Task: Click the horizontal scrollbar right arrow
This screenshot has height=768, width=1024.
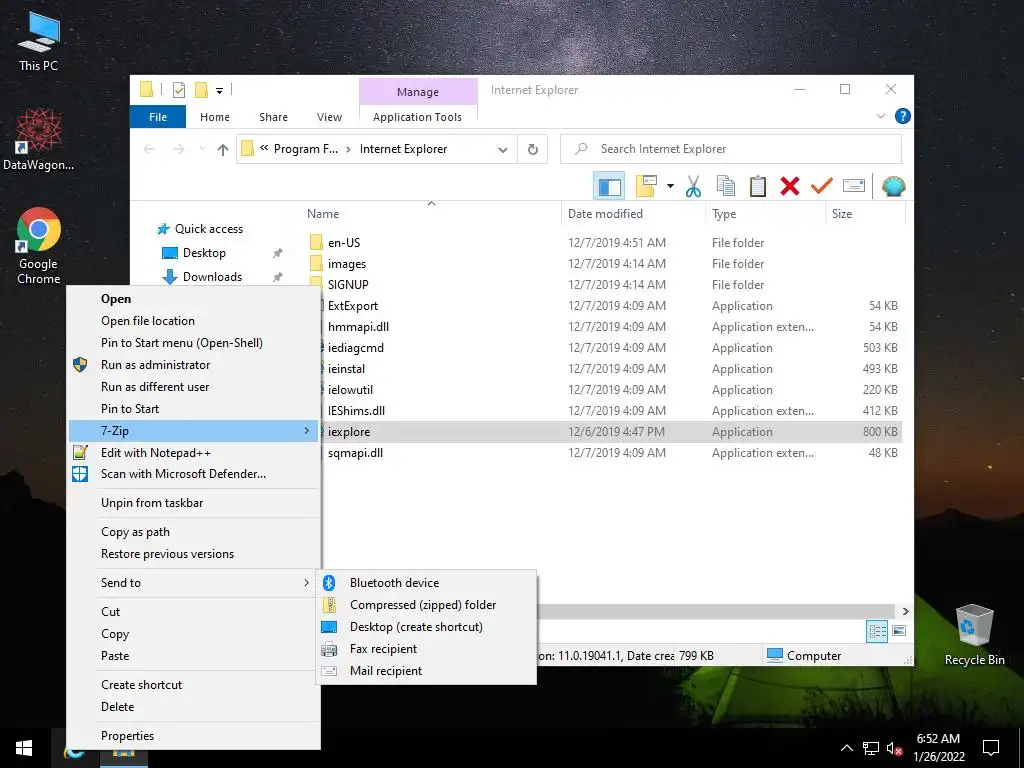Action: coord(906,612)
